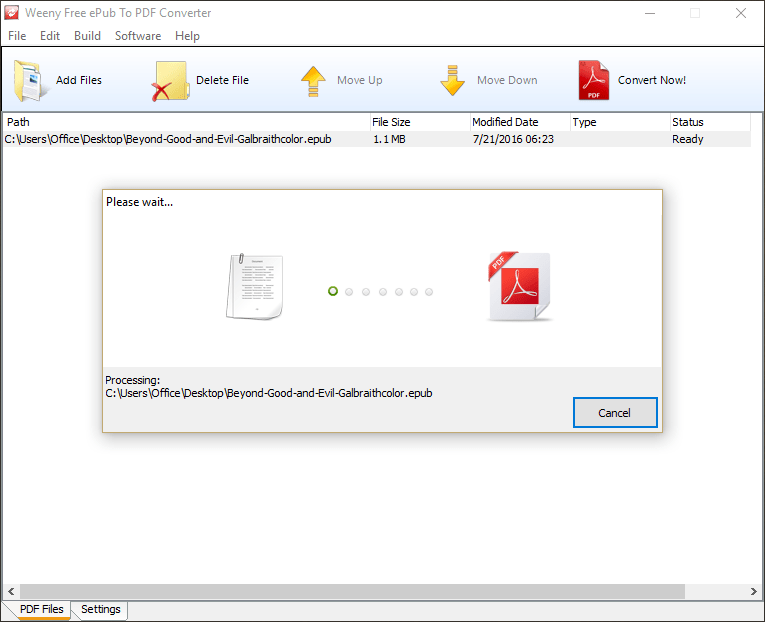Click the 7/21/2016 06:23 date cell
765x622 pixels.
pos(513,139)
